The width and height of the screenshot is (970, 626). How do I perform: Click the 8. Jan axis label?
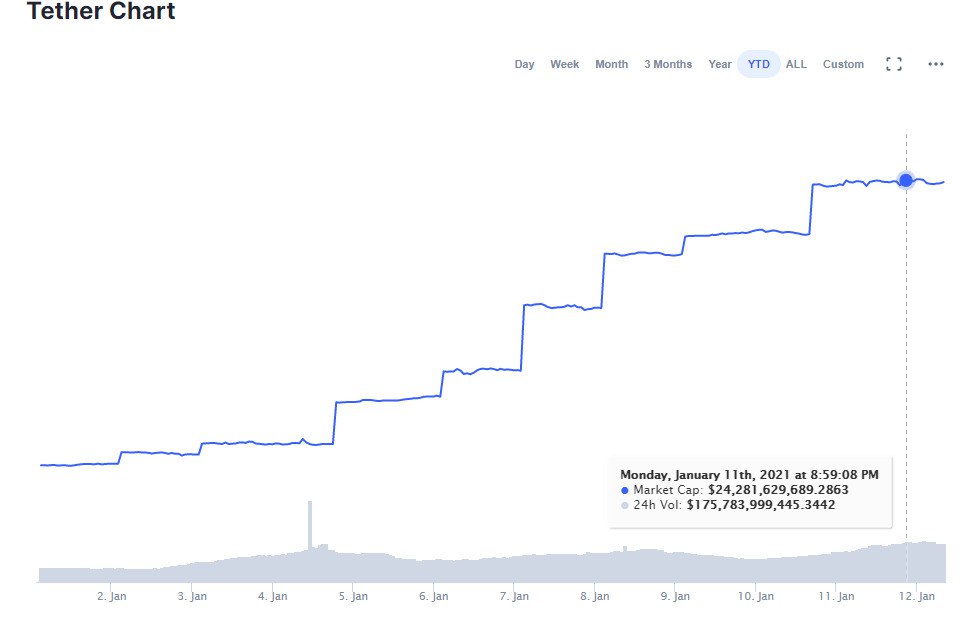tap(594, 596)
